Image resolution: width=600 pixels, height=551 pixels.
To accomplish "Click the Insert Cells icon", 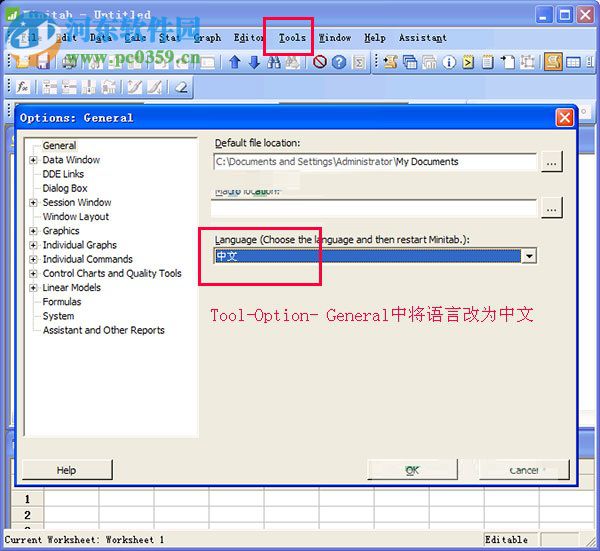I will click(x=50, y=87).
